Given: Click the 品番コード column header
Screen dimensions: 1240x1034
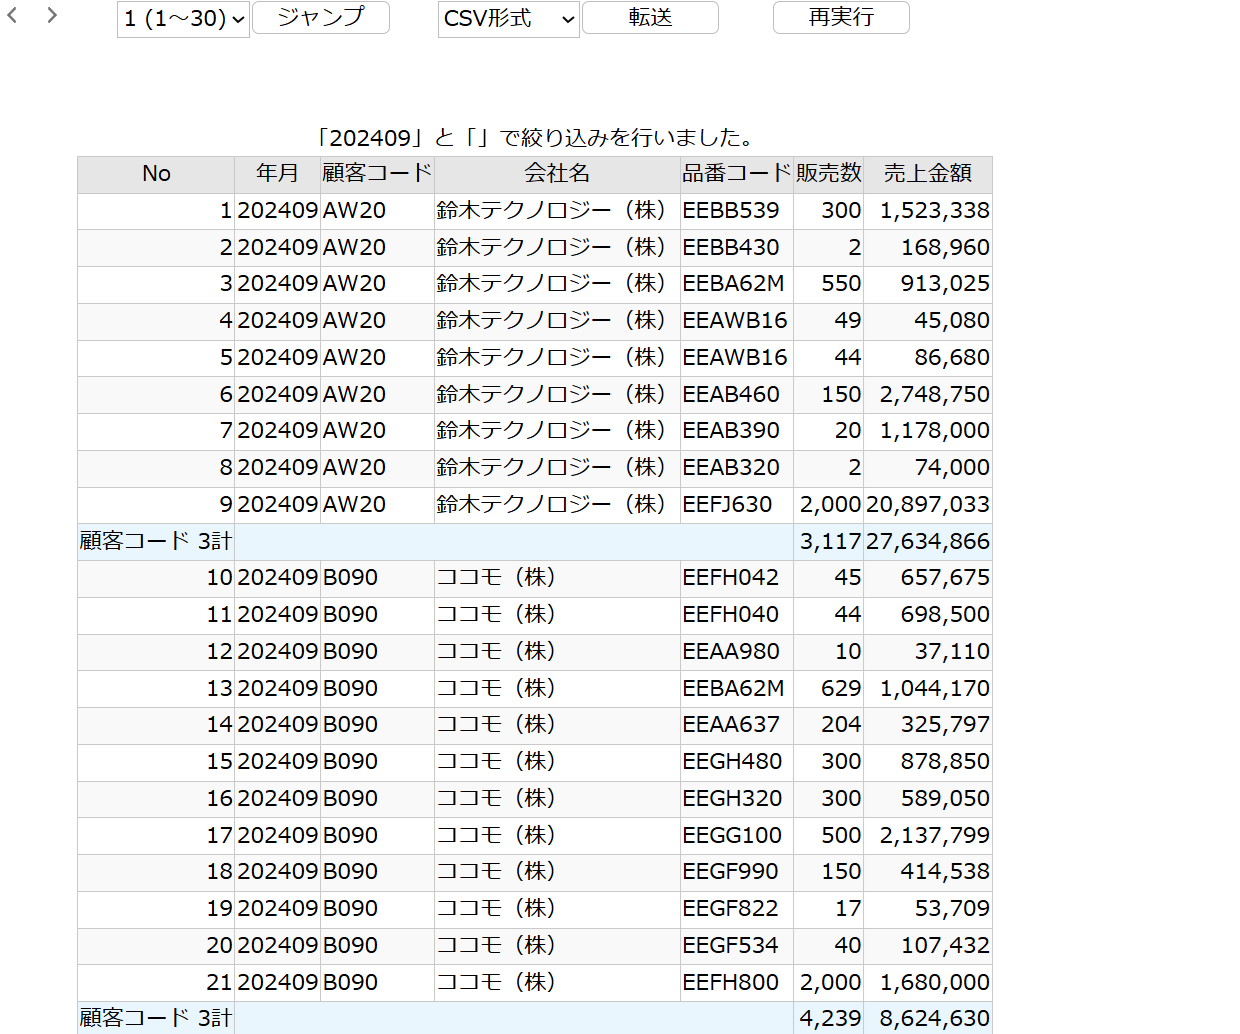Looking at the screenshot, I should click(x=735, y=173).
